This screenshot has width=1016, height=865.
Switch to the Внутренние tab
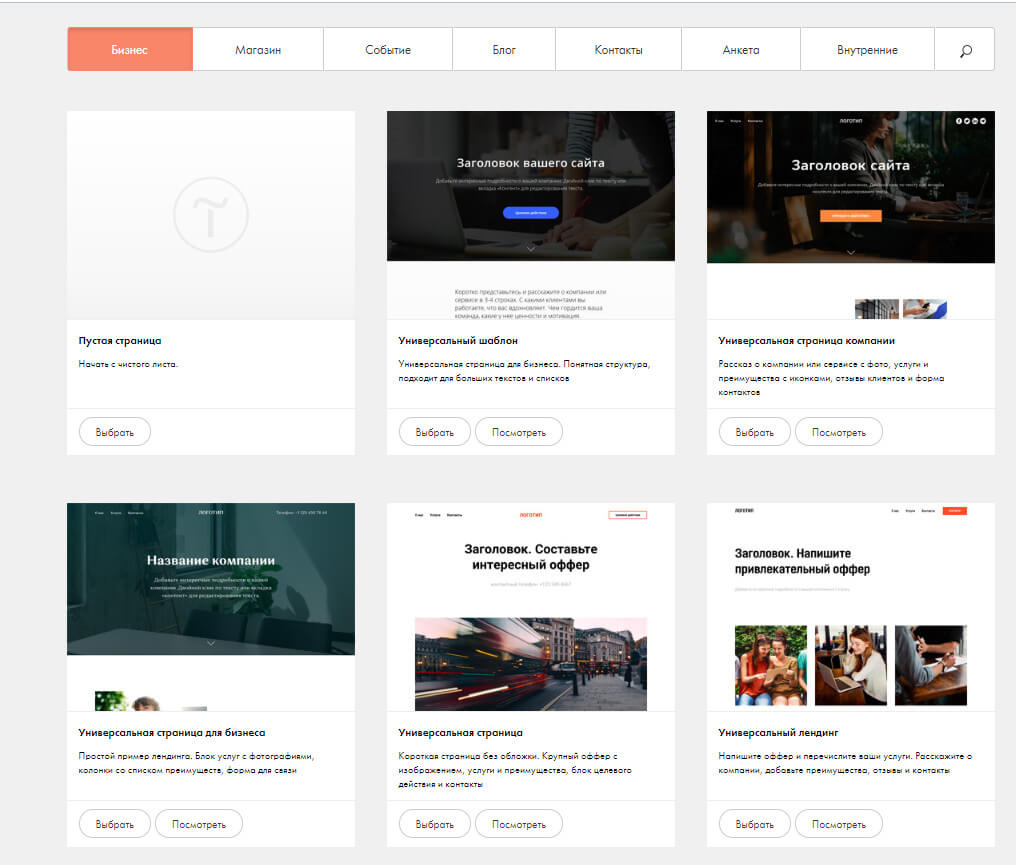[867, 50]
